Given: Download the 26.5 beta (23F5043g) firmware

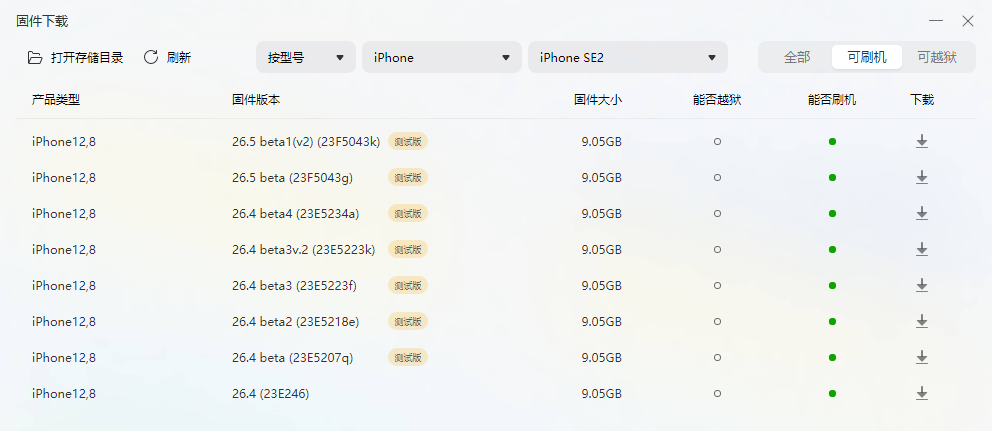Looking at the screenshot, I should click(x=921, y=178).
